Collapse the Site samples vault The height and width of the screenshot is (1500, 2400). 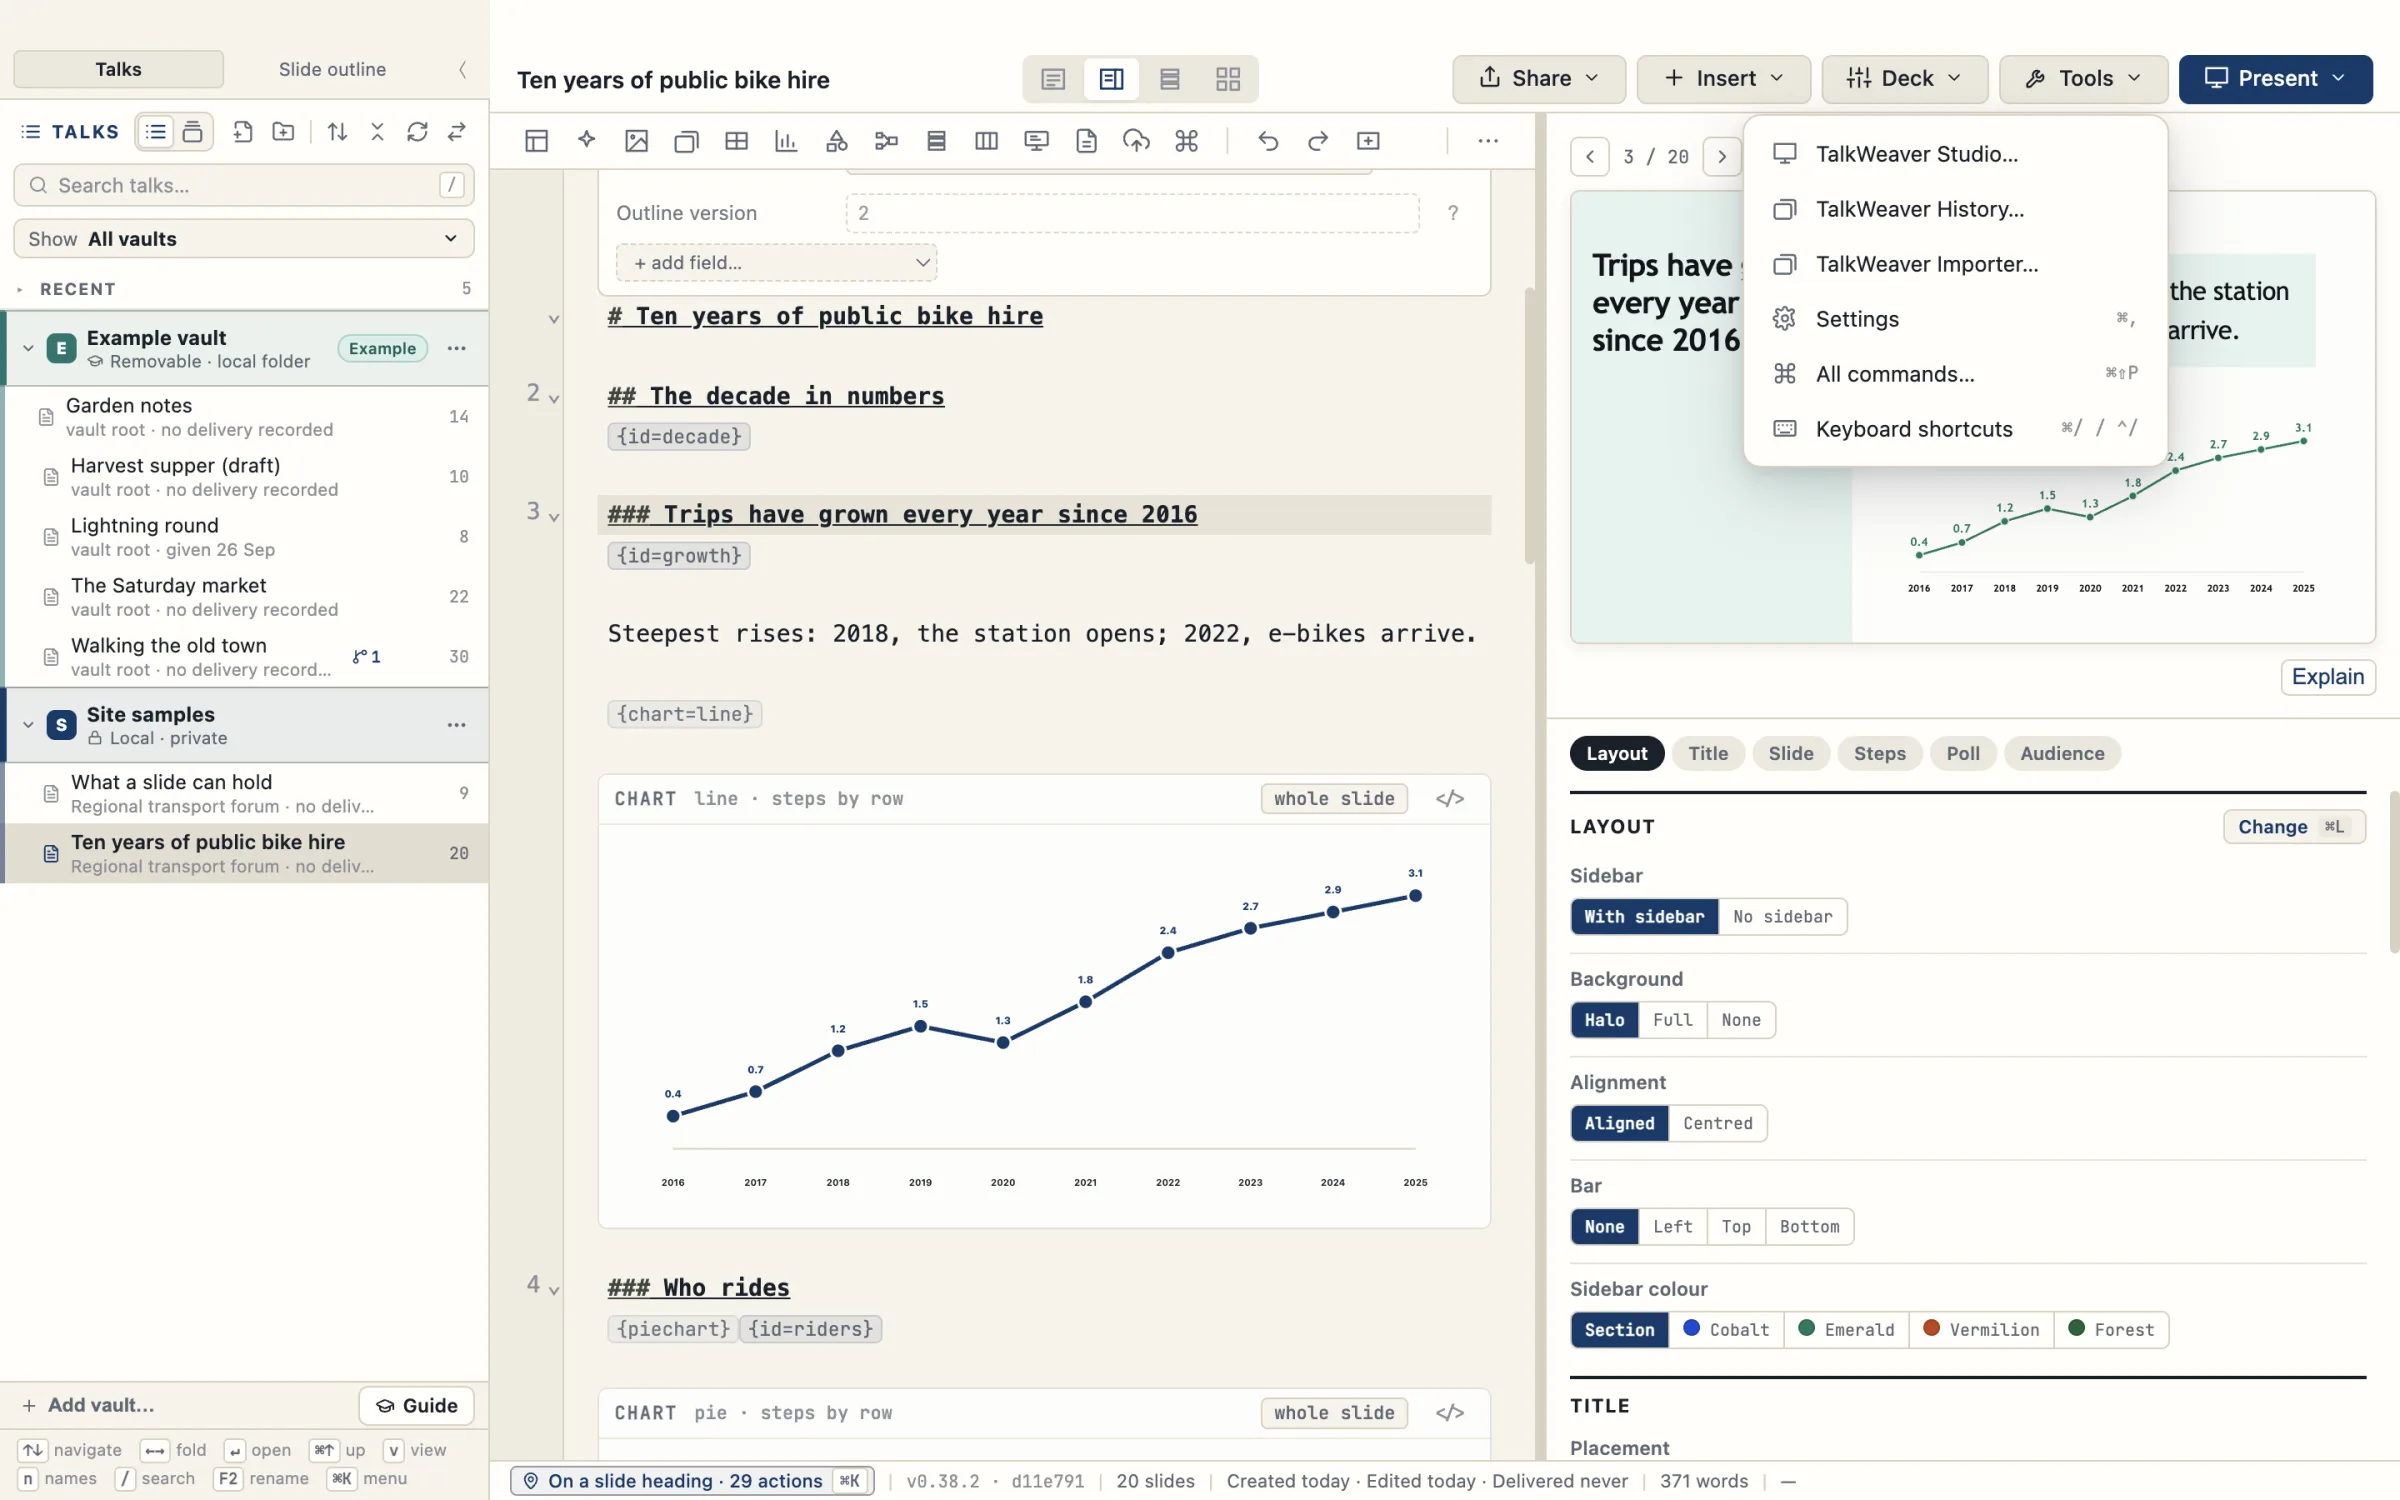[28, 725]
